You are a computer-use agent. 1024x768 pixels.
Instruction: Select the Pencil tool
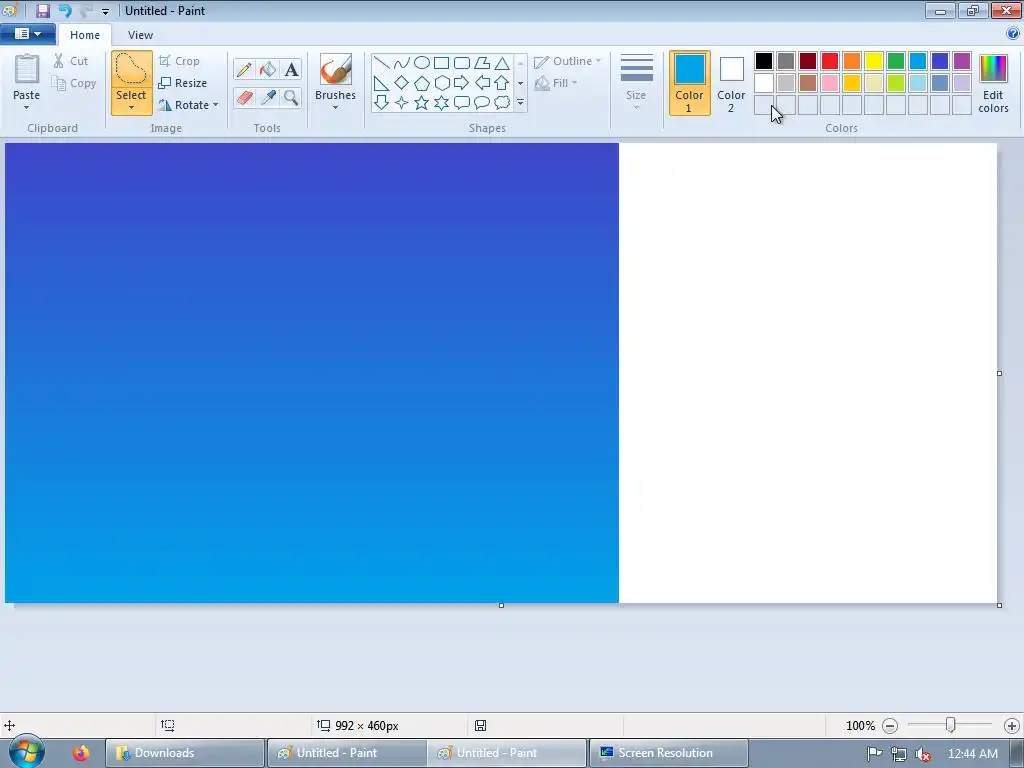click(244, 69)
